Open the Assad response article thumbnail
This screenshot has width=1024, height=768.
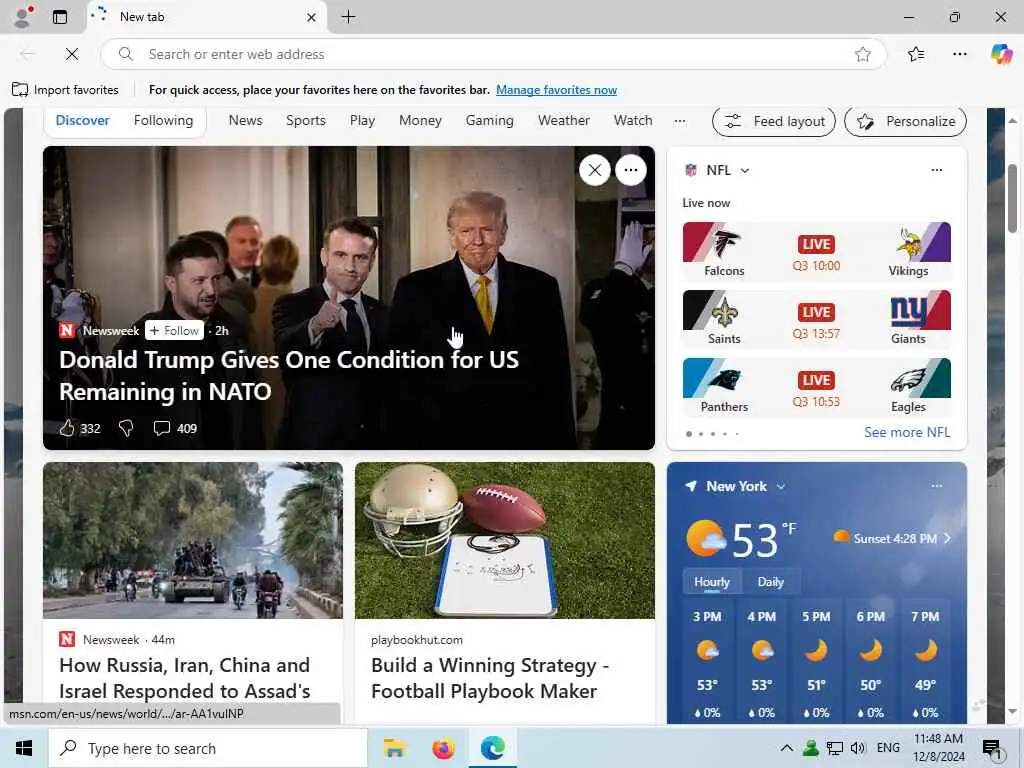tap(193, 540)
